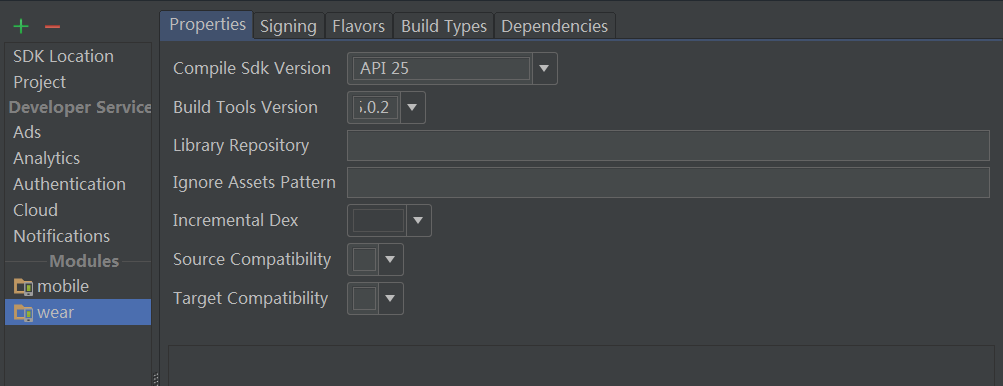1003x386 pixels.
Task: Expand the Source Compatibility dropdown arrow
Action: click(x=390, y=260)
